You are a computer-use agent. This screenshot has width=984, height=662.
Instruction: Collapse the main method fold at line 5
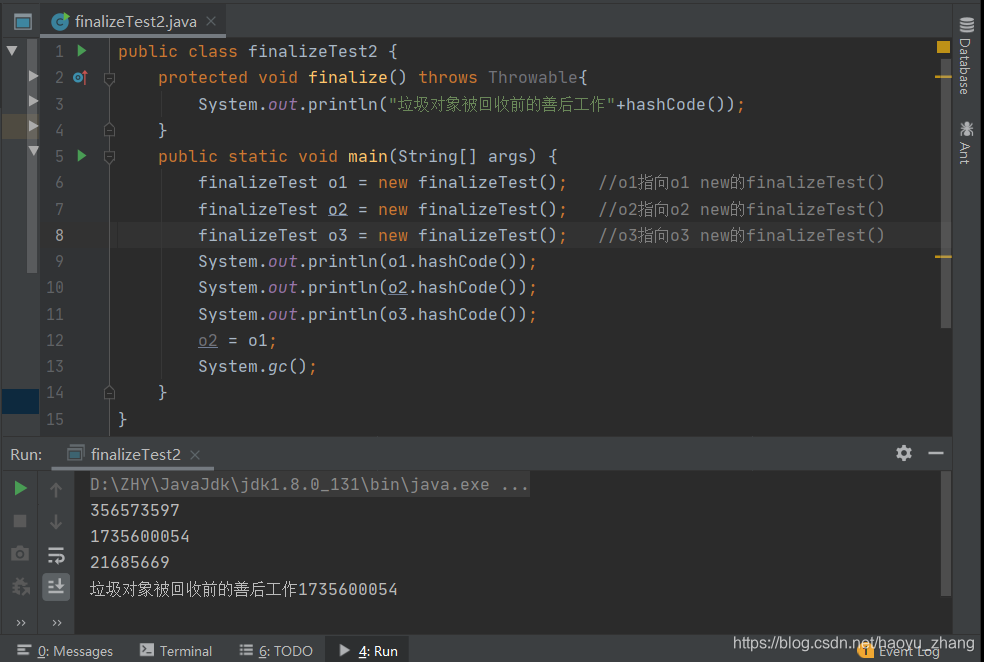(x=109, y=156)
